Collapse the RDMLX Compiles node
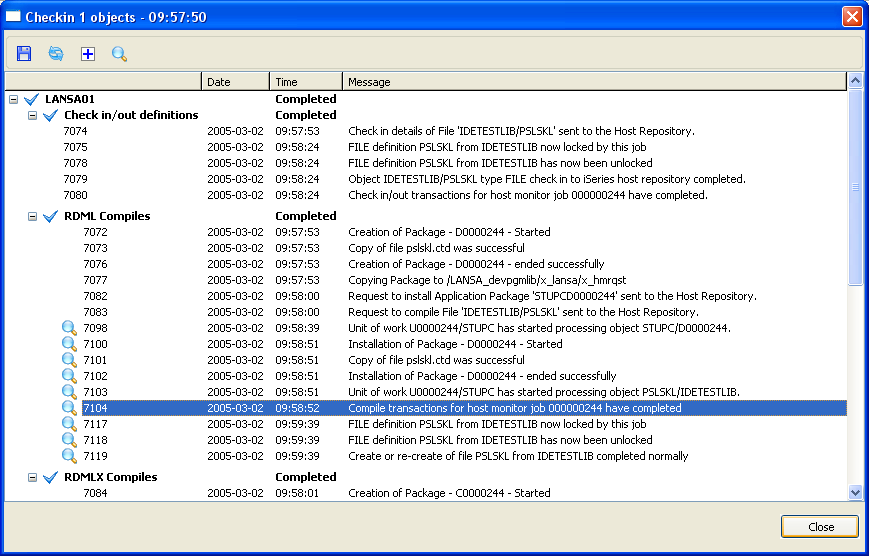This screenshot has width=869, height=556. (32, 477)
